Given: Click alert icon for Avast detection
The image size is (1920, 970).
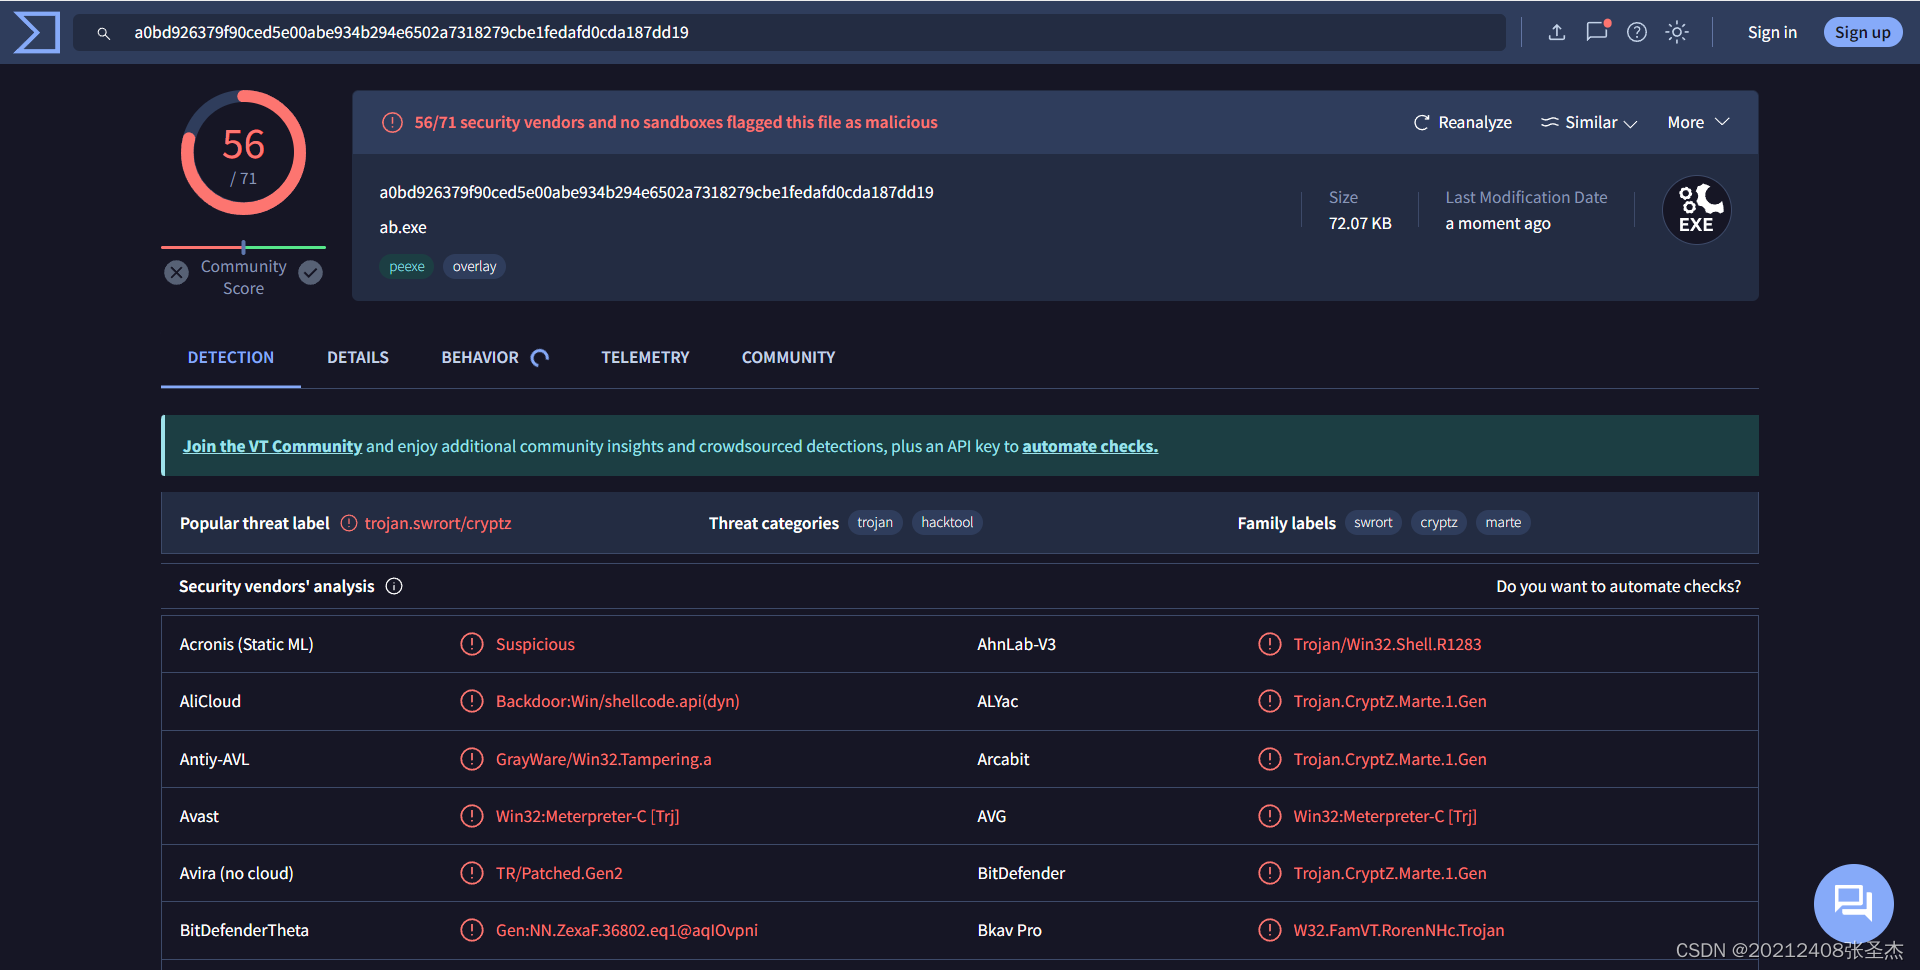Looking at the screenshot, I should click(472, 816).
